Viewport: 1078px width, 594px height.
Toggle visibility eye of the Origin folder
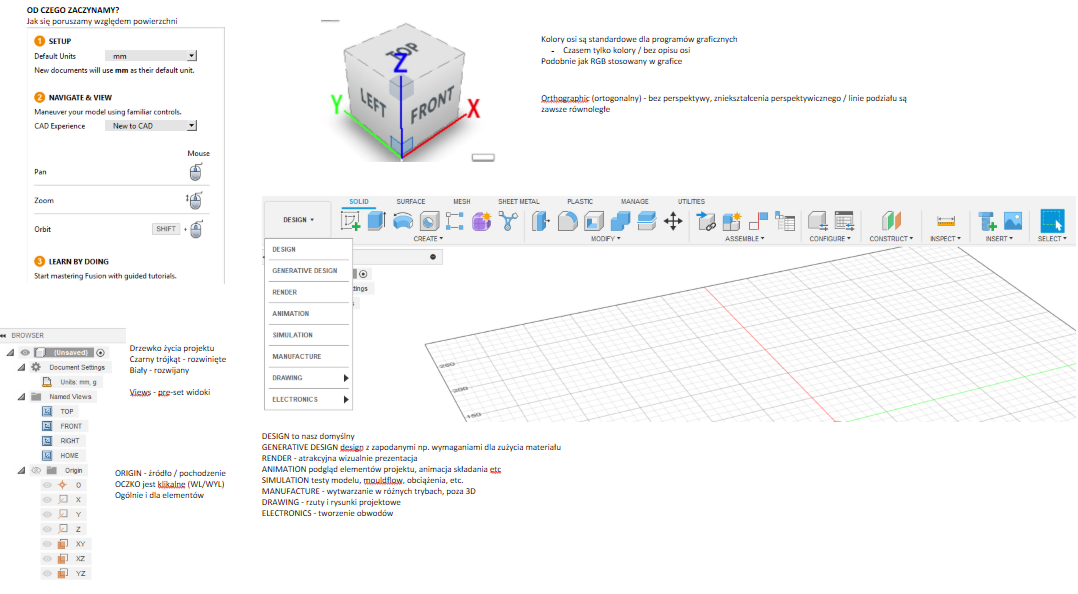[x=36, y=470]
